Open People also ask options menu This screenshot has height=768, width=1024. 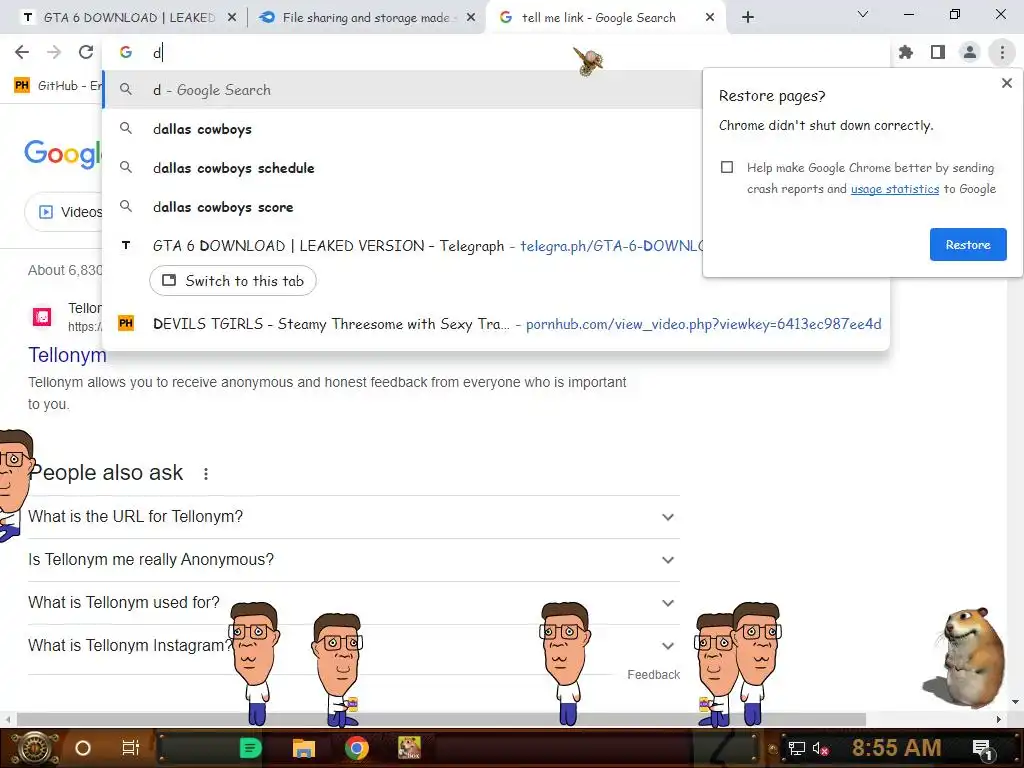[206, 474]
